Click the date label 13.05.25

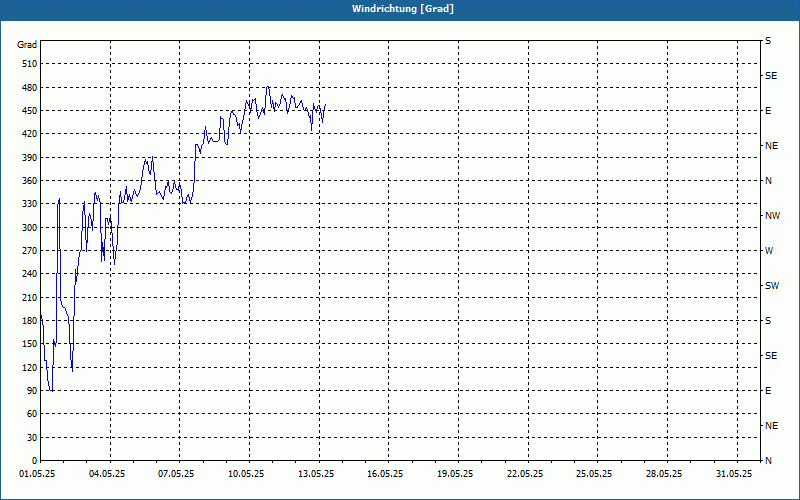[x=316, y=474]
